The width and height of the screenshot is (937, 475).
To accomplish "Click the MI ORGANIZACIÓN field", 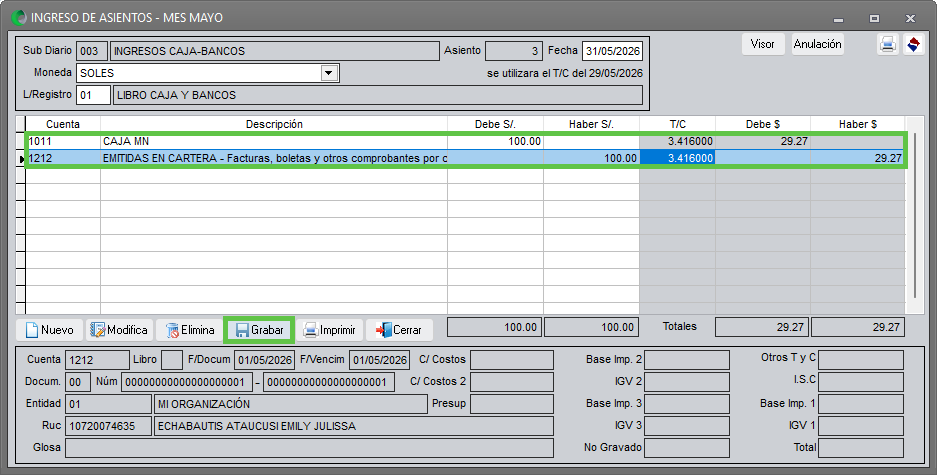I will click(x=290, y=404).
